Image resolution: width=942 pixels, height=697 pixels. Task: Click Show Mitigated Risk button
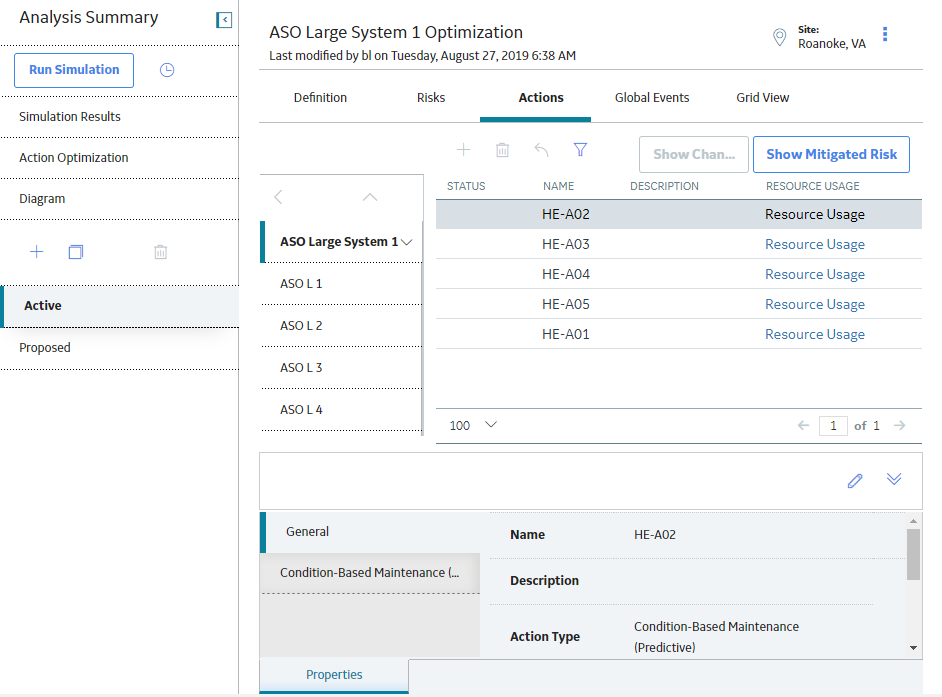(831, 154)
